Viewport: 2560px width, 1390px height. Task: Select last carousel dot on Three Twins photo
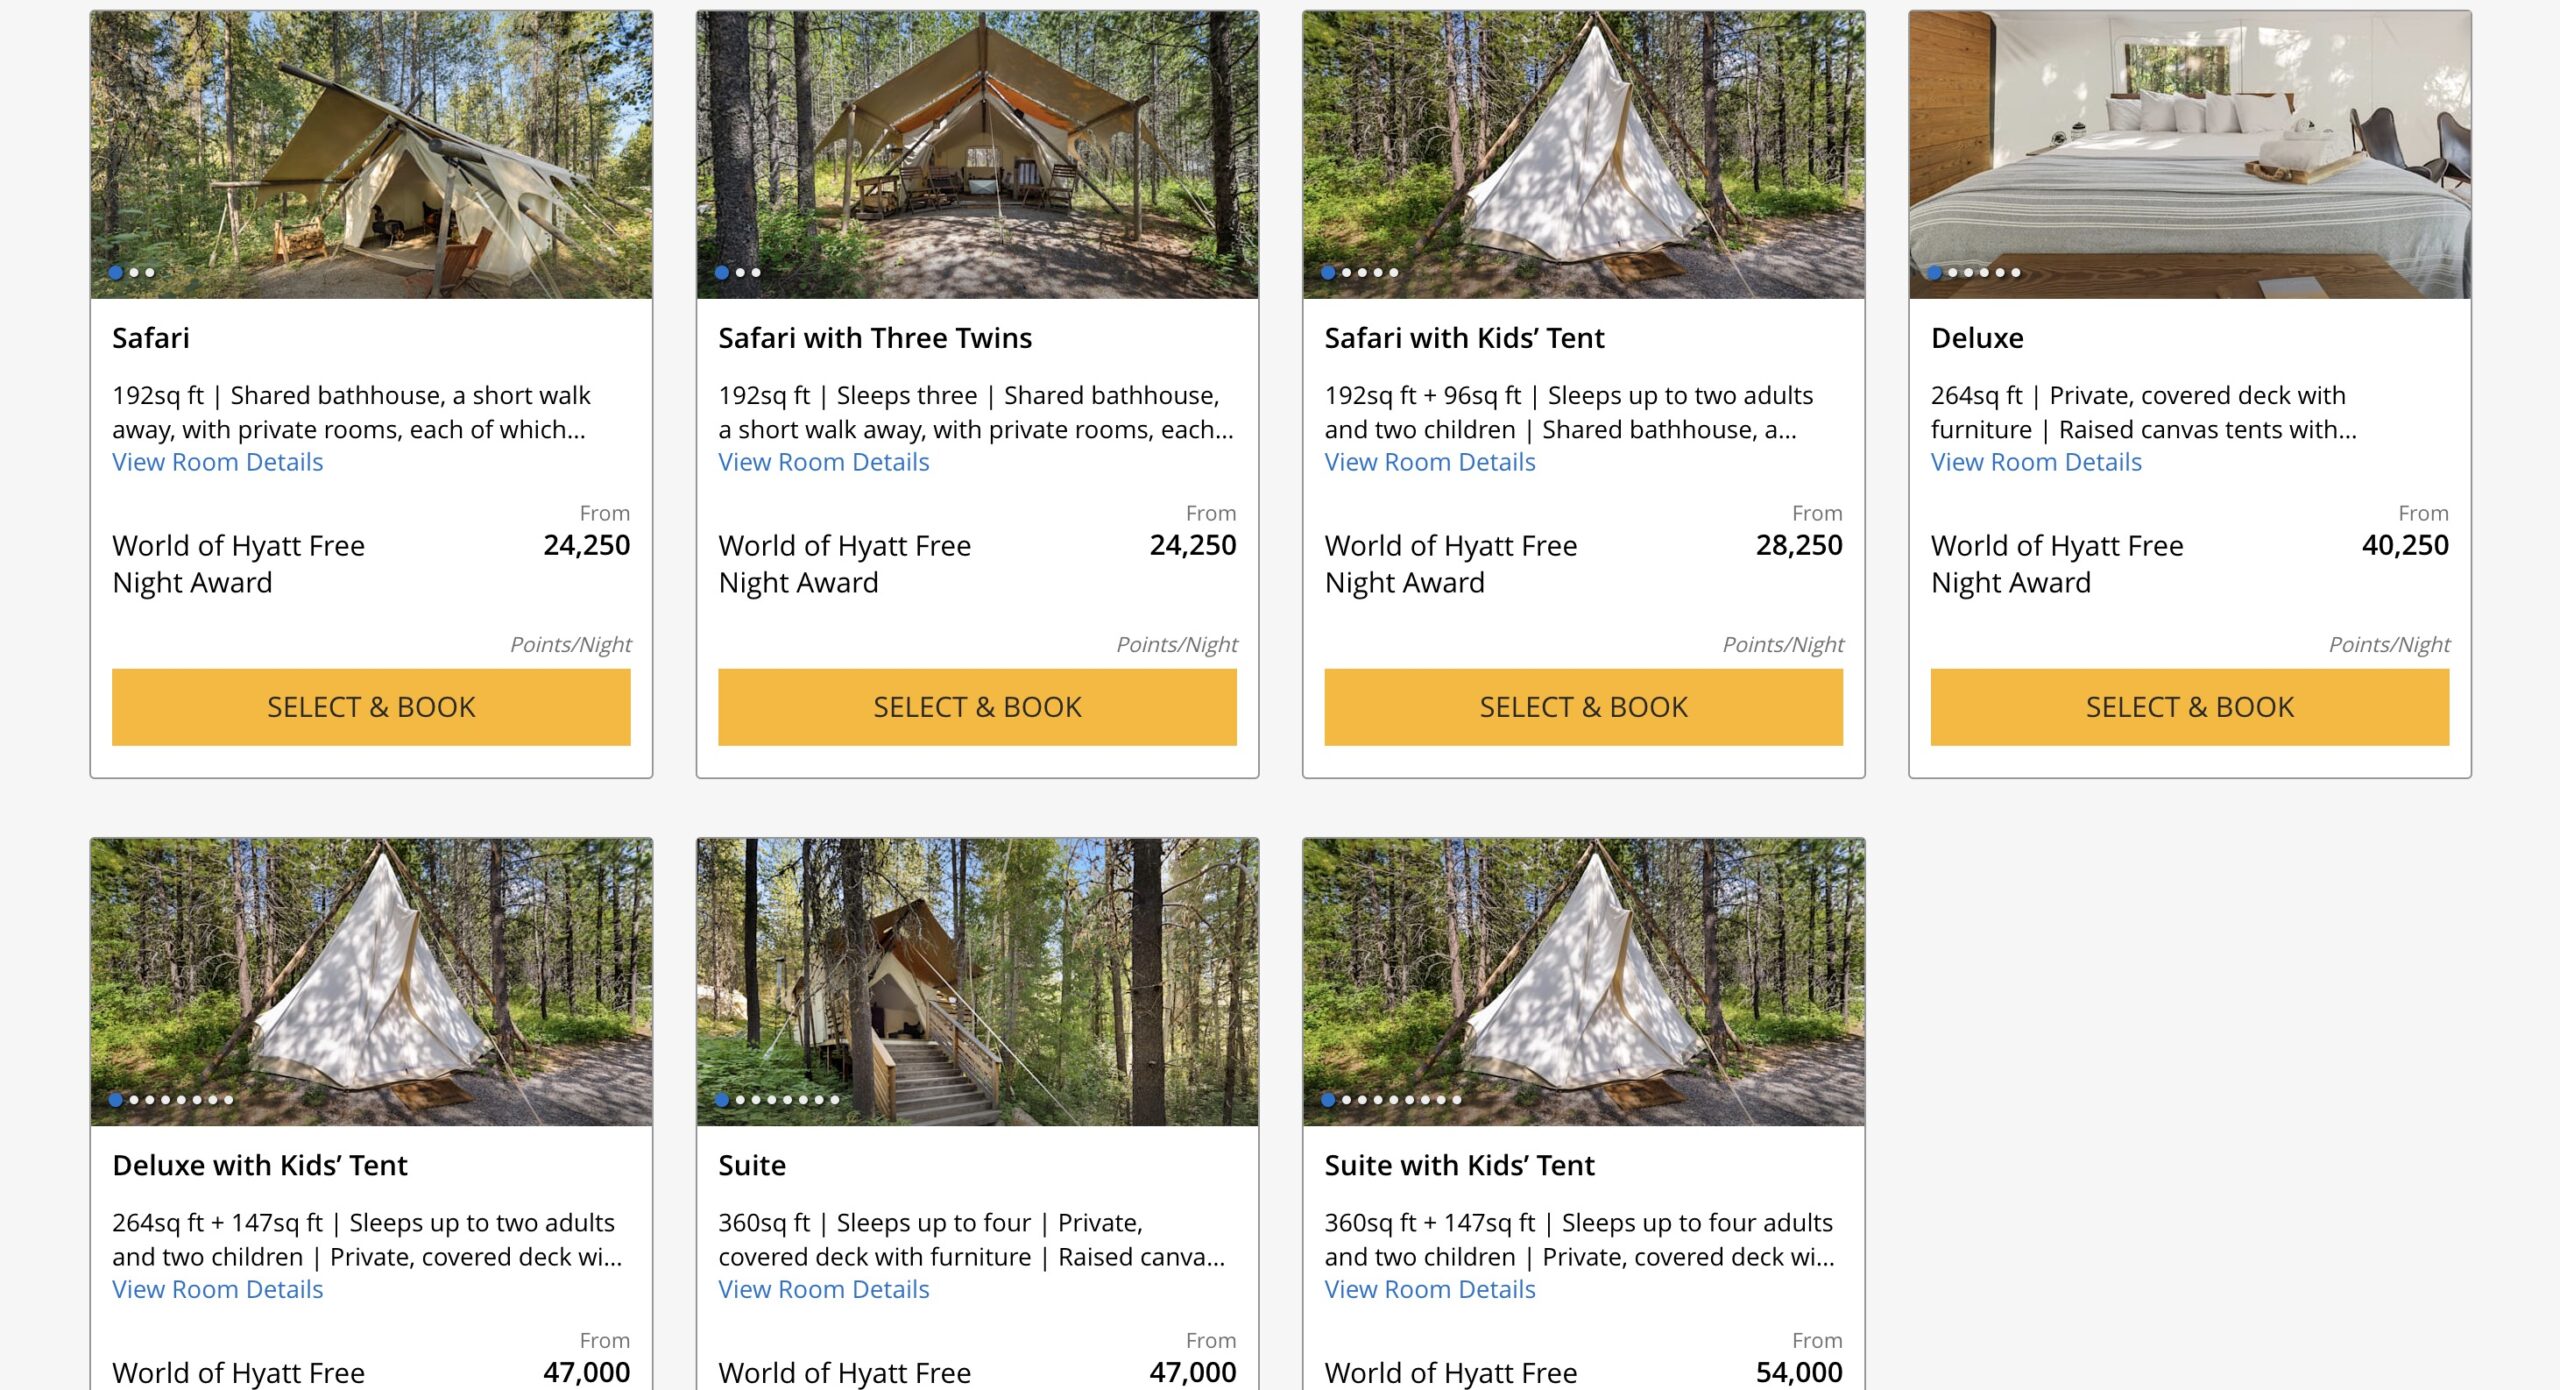tap(756, 272)
